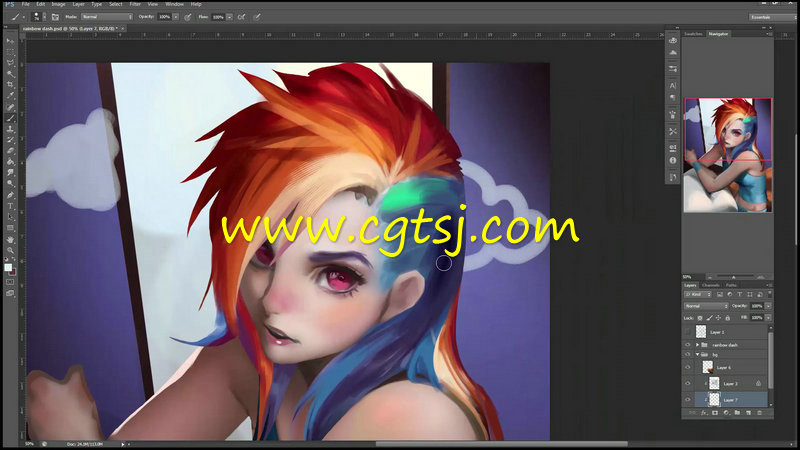Open the Character panel icon

pos(673,86)
